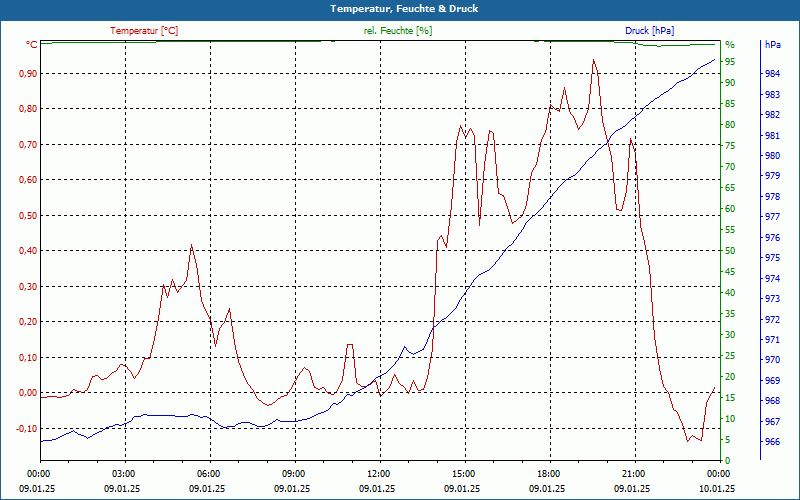The height and width of the screenshot is (500, 800).
Task: Click the '0,00' temperature axis value
Action: point(29,393)
